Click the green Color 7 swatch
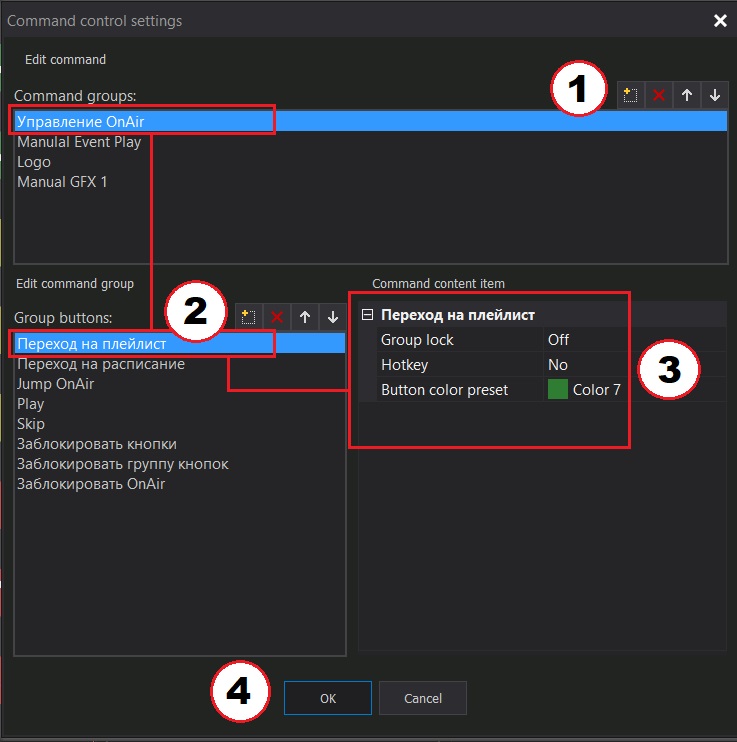The image size is (737, 742). [x=558, y=389]
